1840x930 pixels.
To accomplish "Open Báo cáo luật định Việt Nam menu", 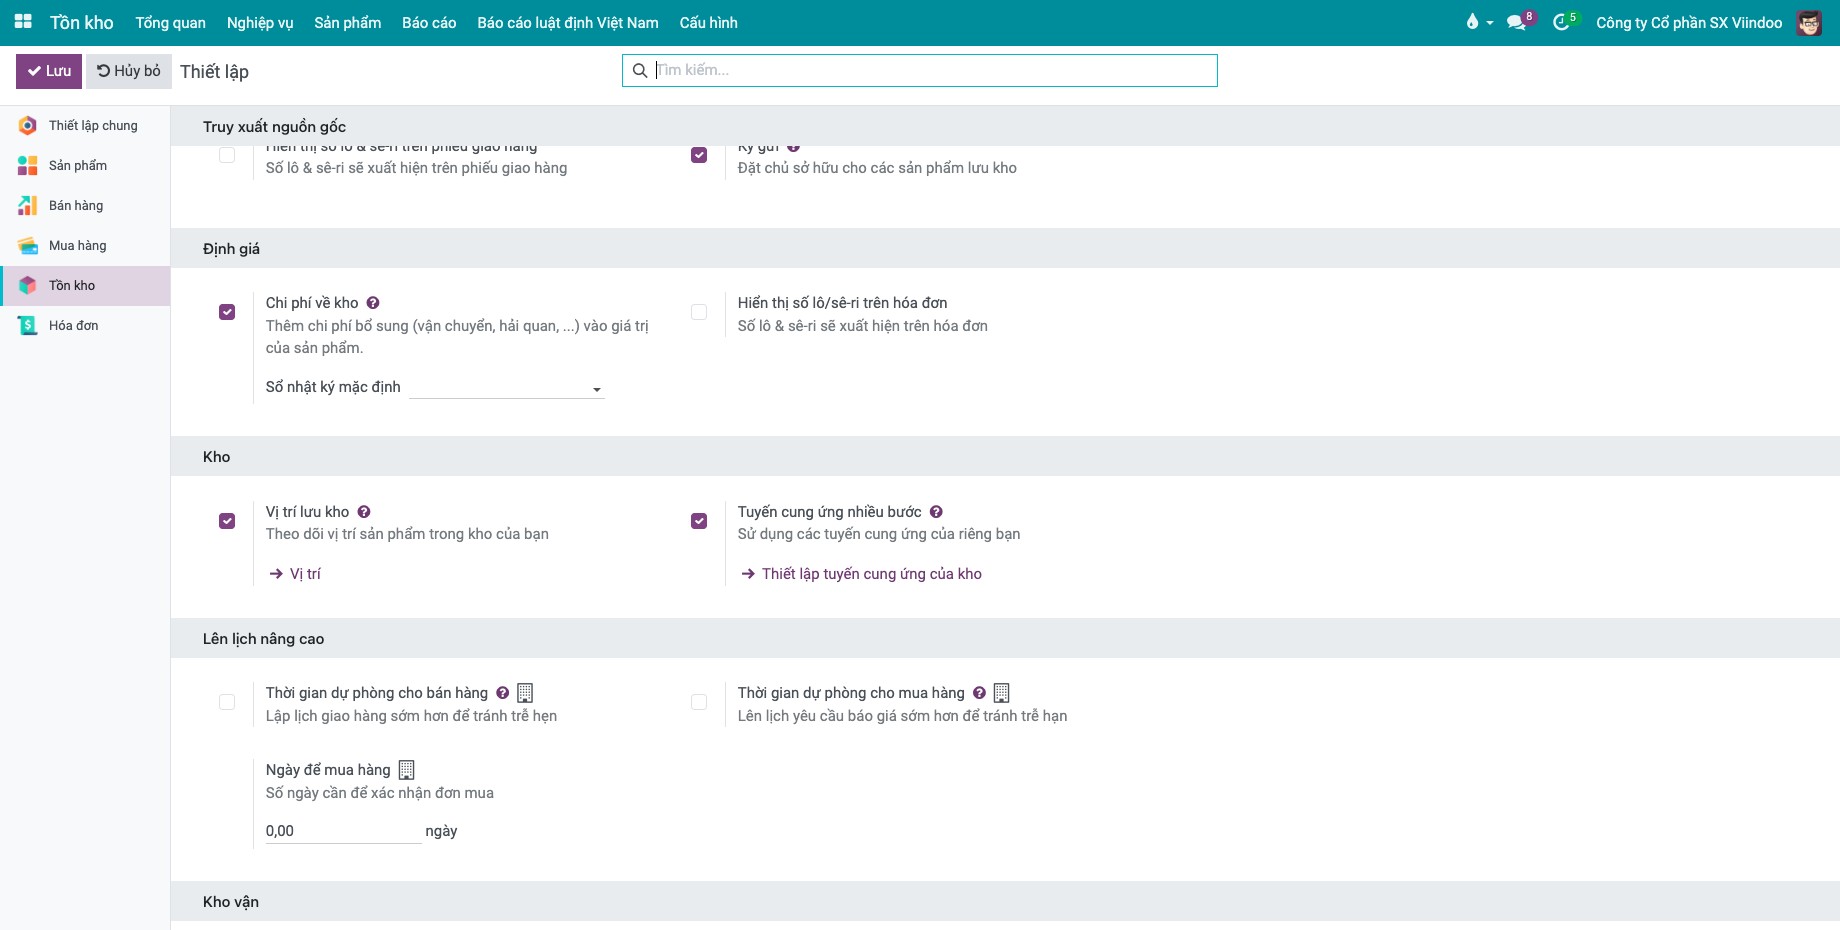I will coord(568,22).
